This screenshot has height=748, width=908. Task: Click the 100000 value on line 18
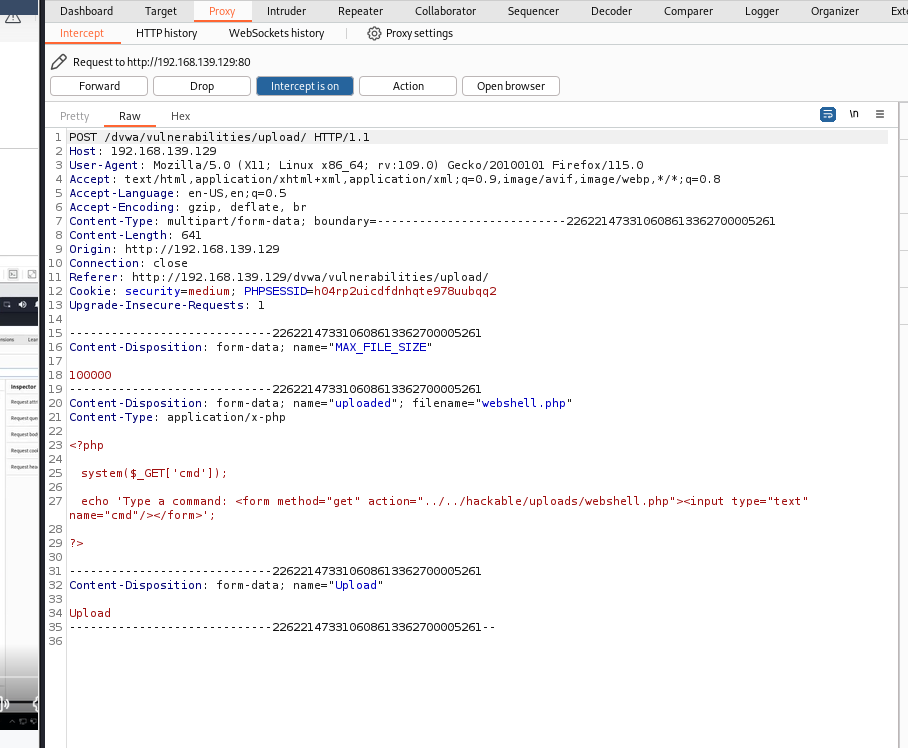tap(90, 375)
